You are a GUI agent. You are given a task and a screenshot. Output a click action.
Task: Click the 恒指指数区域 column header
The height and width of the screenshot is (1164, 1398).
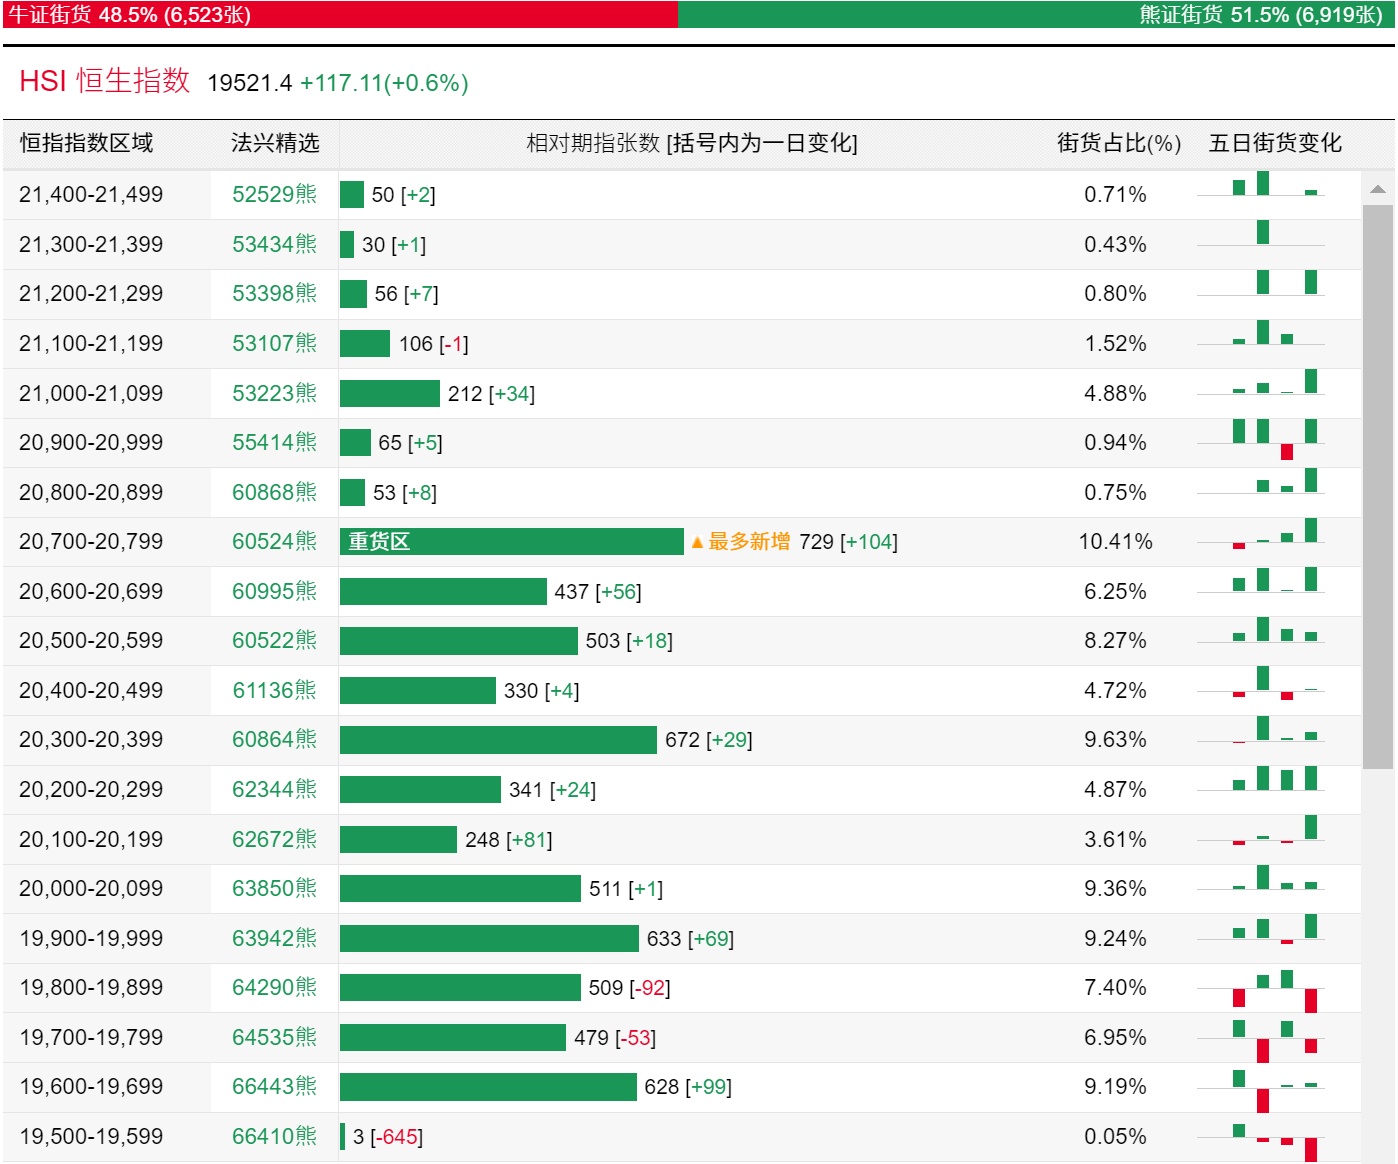click(x=87, y=144)
